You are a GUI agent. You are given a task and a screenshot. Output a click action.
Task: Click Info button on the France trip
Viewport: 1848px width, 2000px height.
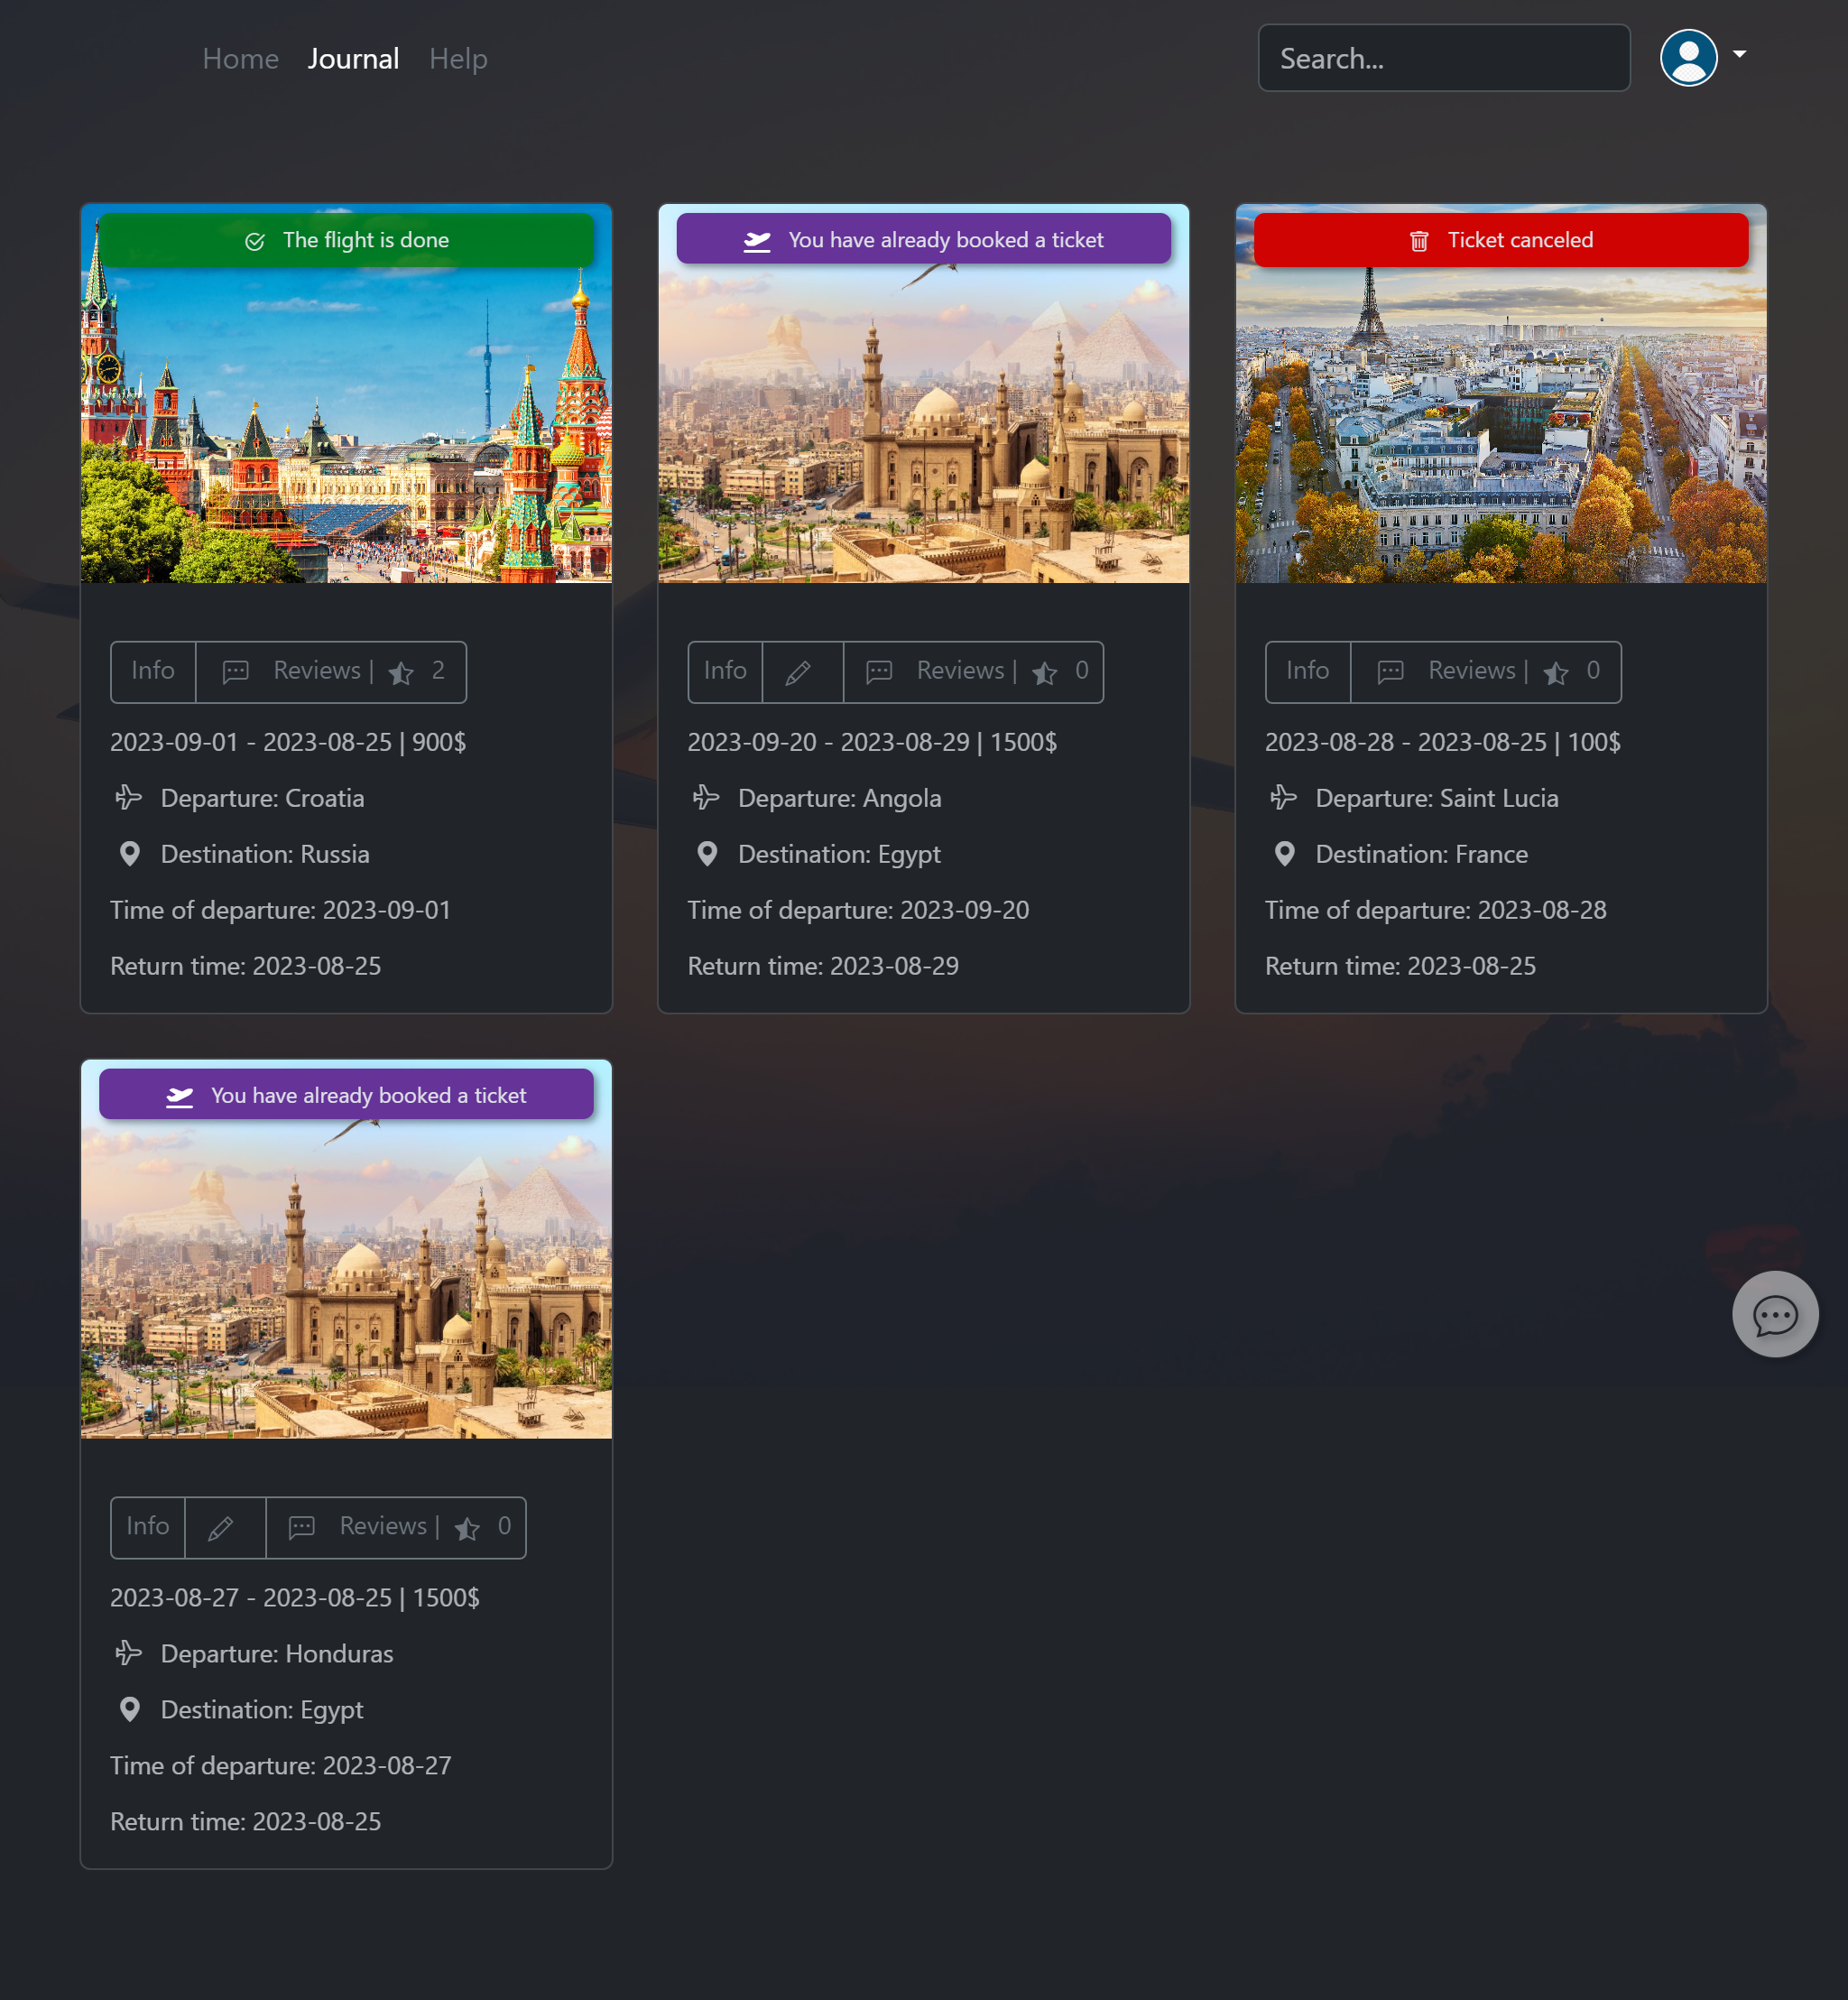tap(1307, 671)
